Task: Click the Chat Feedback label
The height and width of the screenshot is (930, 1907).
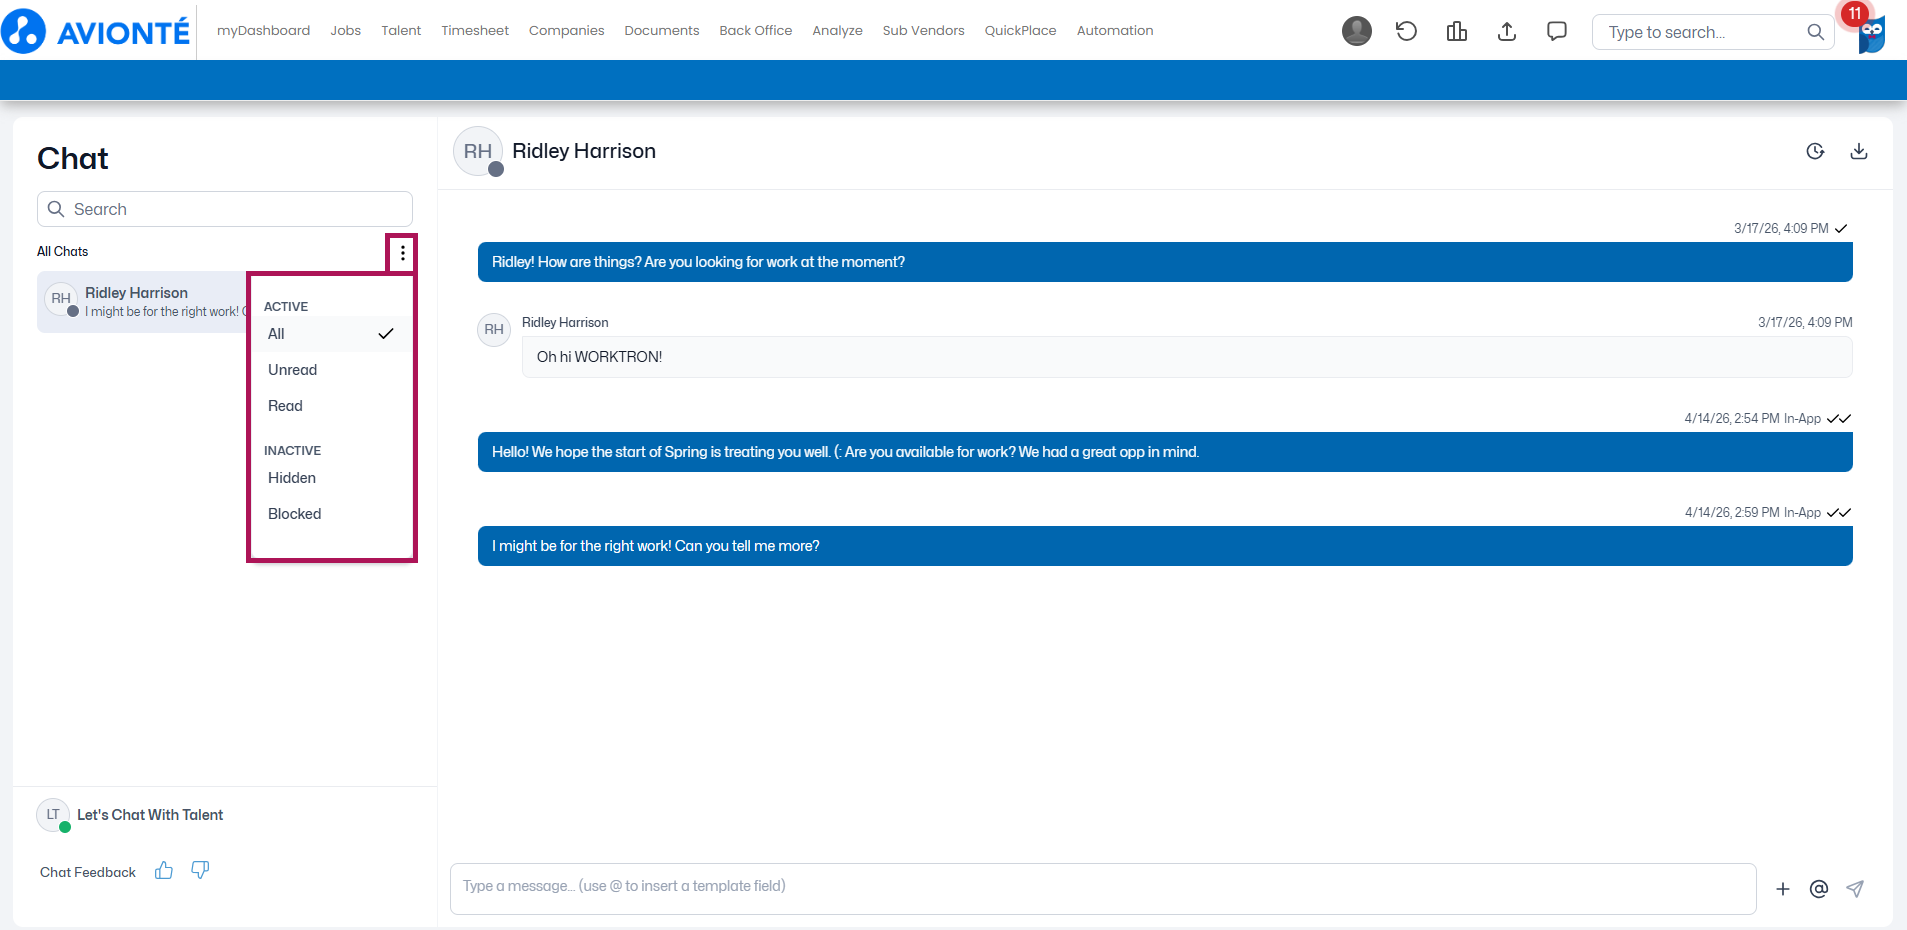Action: pos(88,872)
